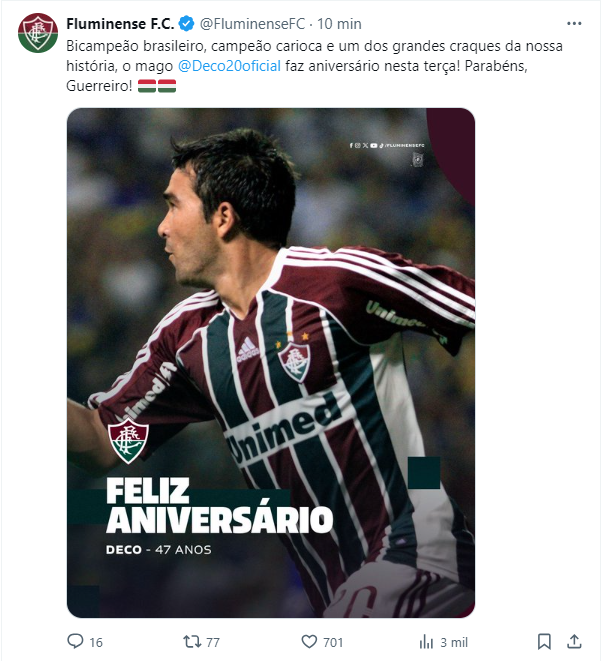Click the reply count 16
Screen dimensions: 602x661
point(96,642)
